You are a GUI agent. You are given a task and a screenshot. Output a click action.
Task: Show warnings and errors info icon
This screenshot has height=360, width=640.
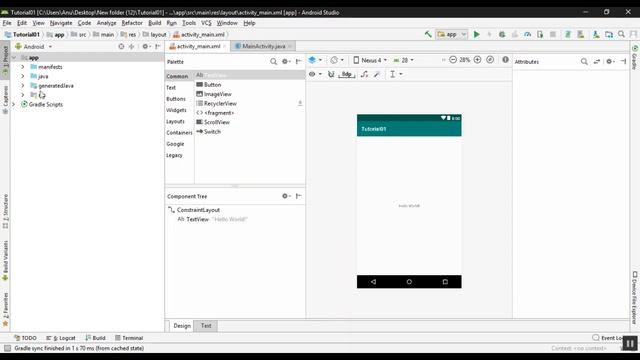(505, 60)
